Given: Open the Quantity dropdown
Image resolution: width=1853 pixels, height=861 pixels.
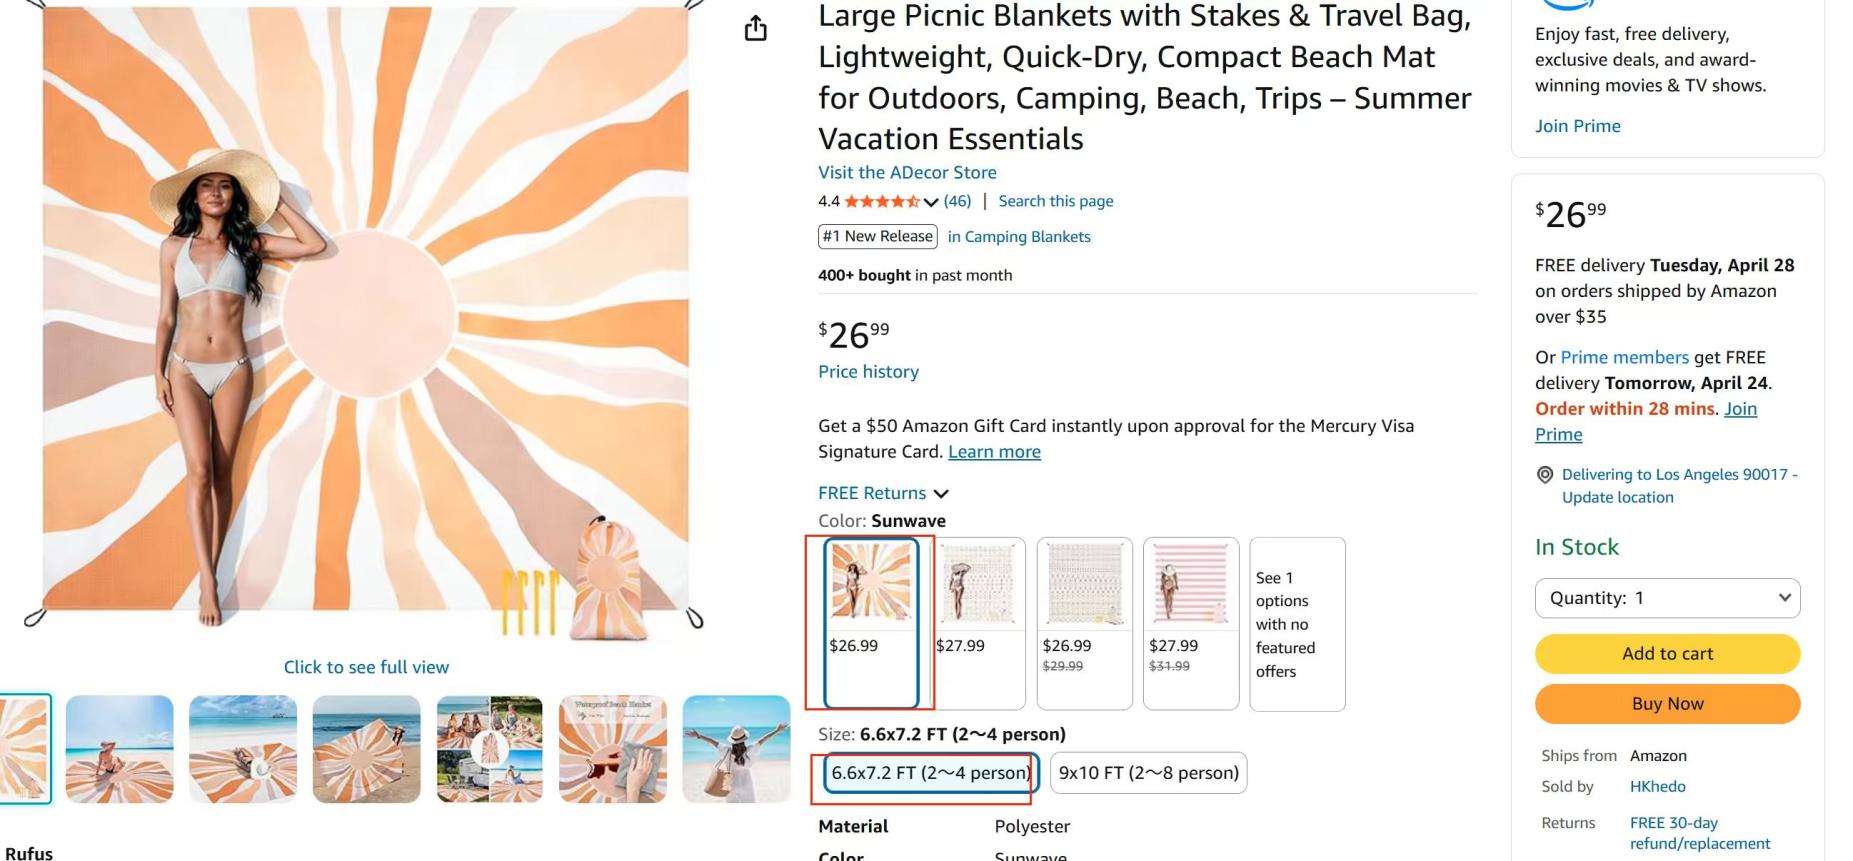Looking at the screenshot, I should (x=1667, y=598).
